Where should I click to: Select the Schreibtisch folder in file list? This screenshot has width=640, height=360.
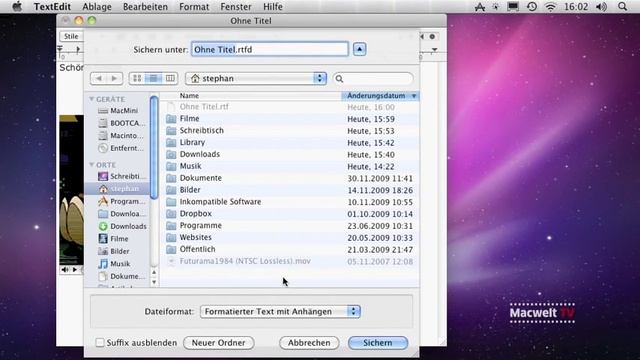tap(289, 131)
